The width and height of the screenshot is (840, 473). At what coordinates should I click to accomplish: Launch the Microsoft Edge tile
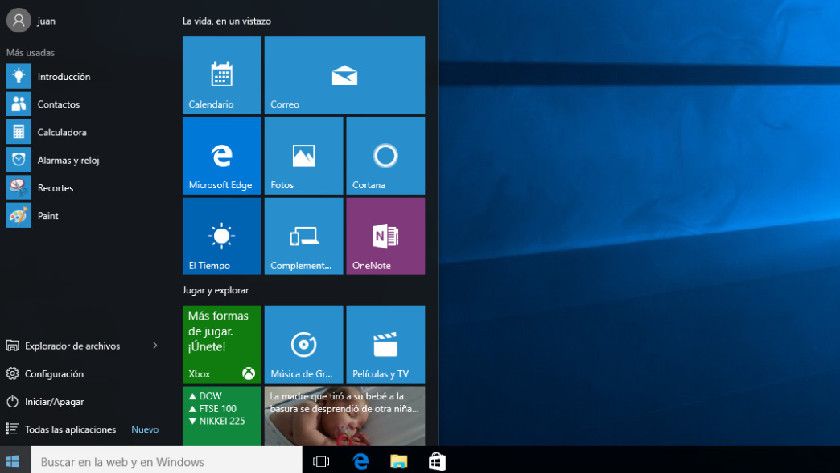click(222, 156)
